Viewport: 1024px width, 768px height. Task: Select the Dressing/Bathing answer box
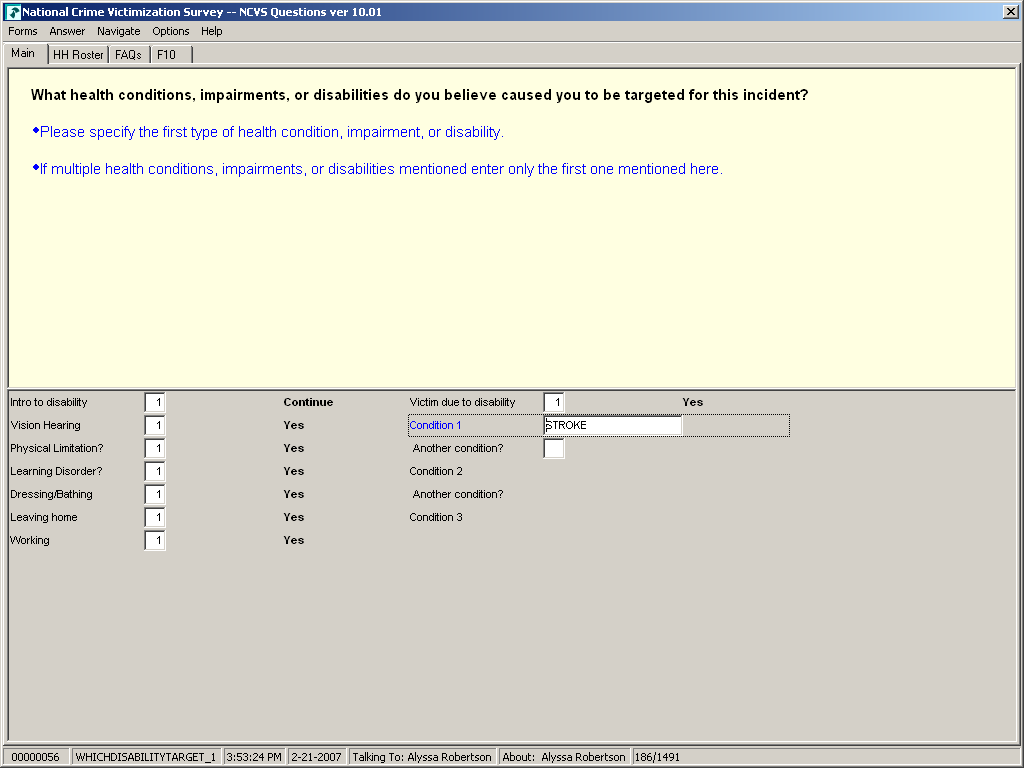(x=155, y=495)
